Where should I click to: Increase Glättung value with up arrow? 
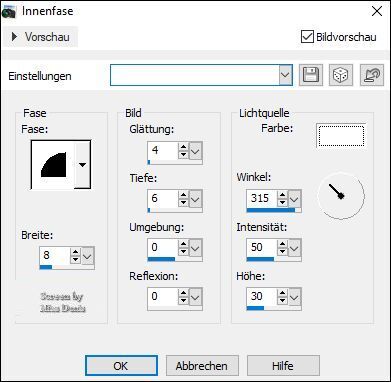(x=183, y=147)
